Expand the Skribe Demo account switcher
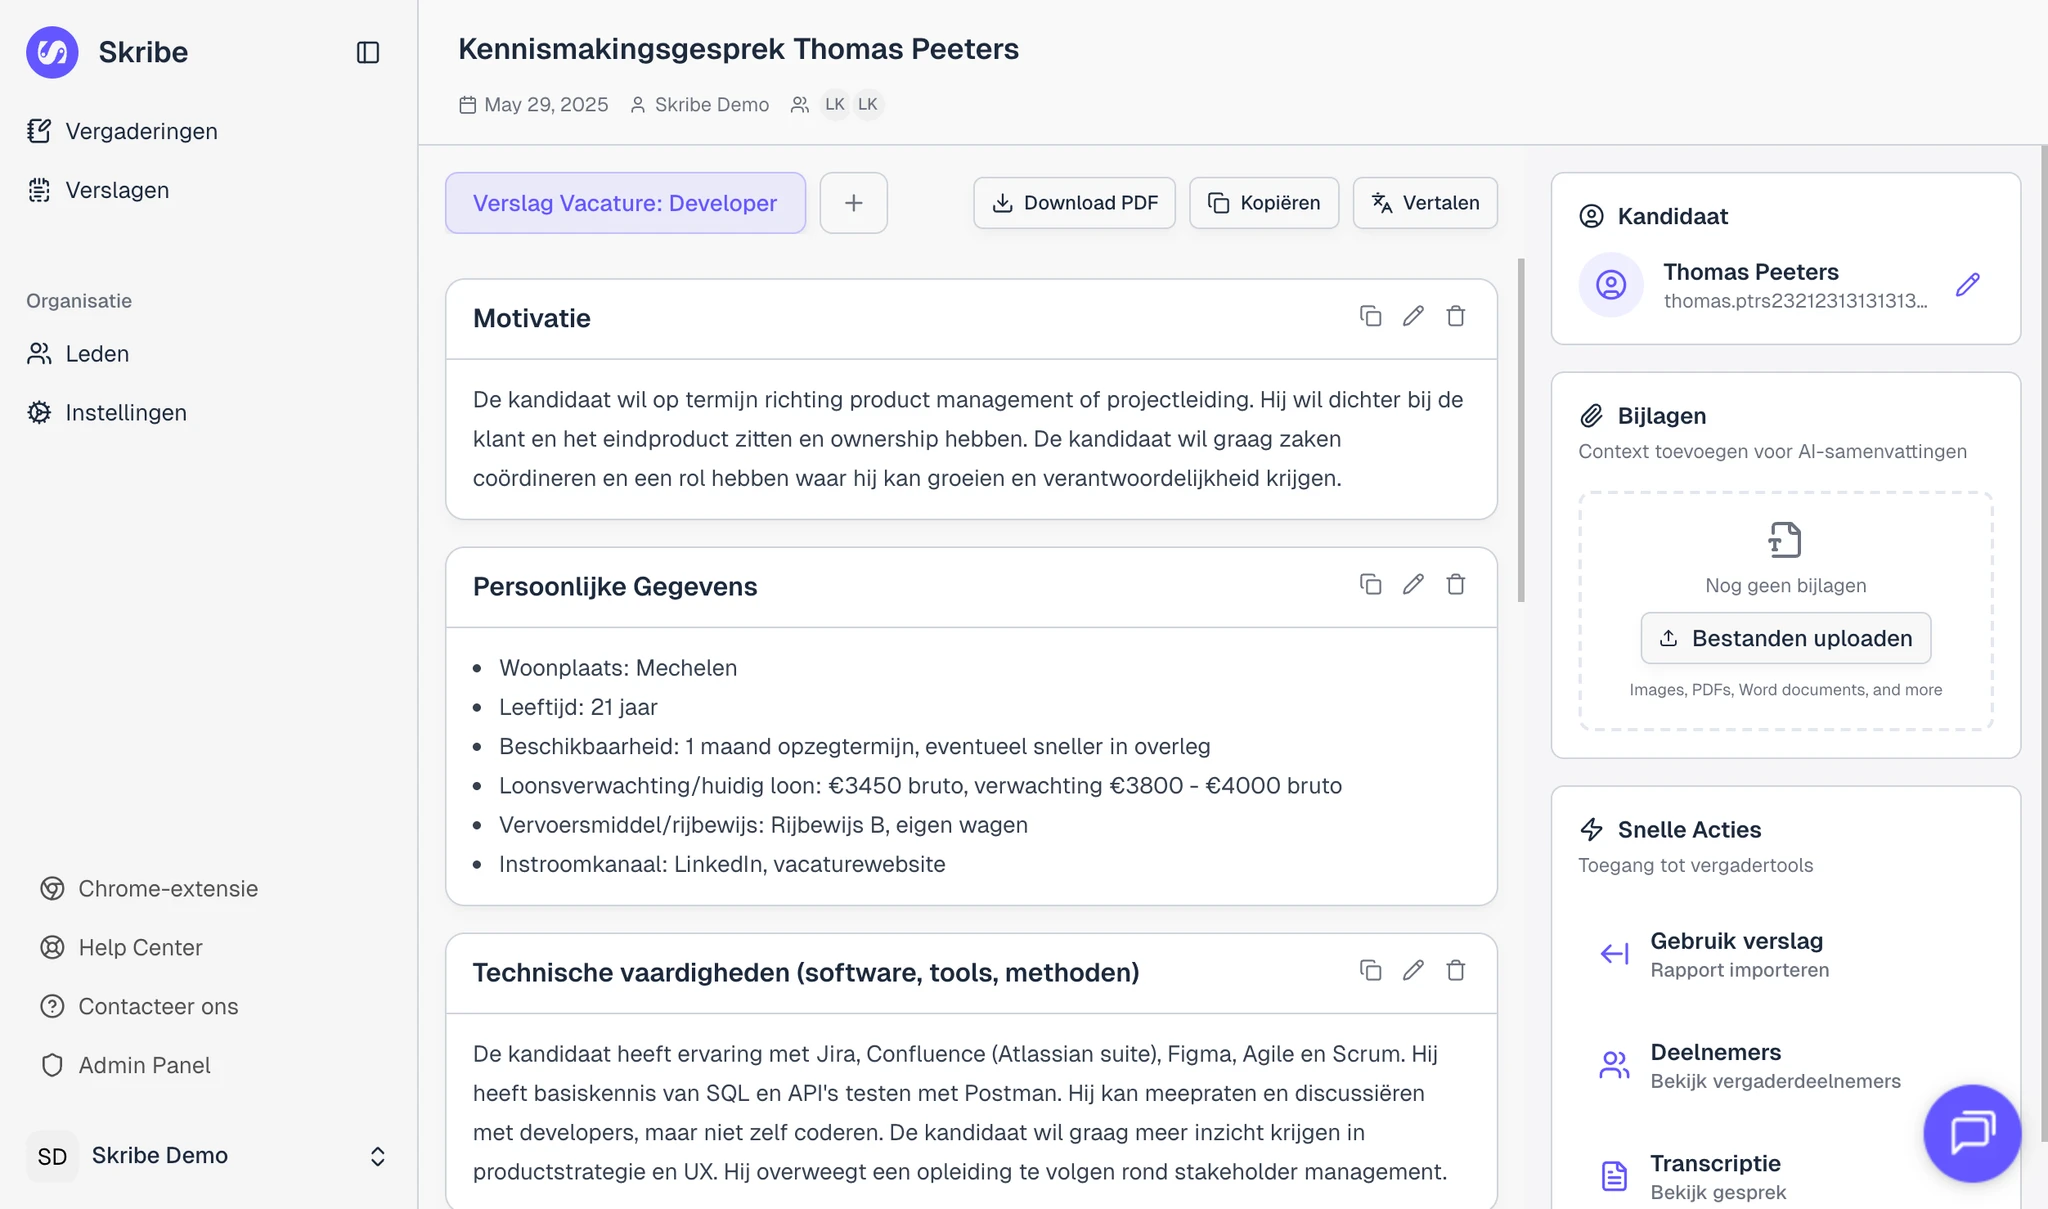 (x=377, y=1156)
